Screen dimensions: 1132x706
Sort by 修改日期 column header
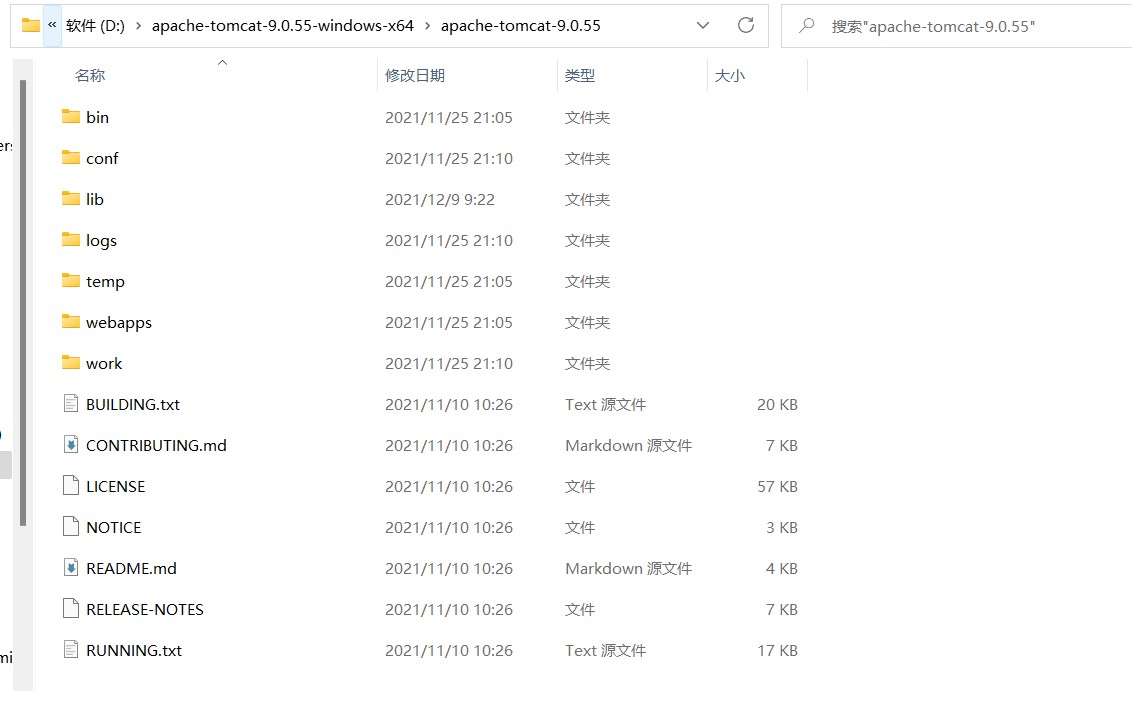point(415,75)
